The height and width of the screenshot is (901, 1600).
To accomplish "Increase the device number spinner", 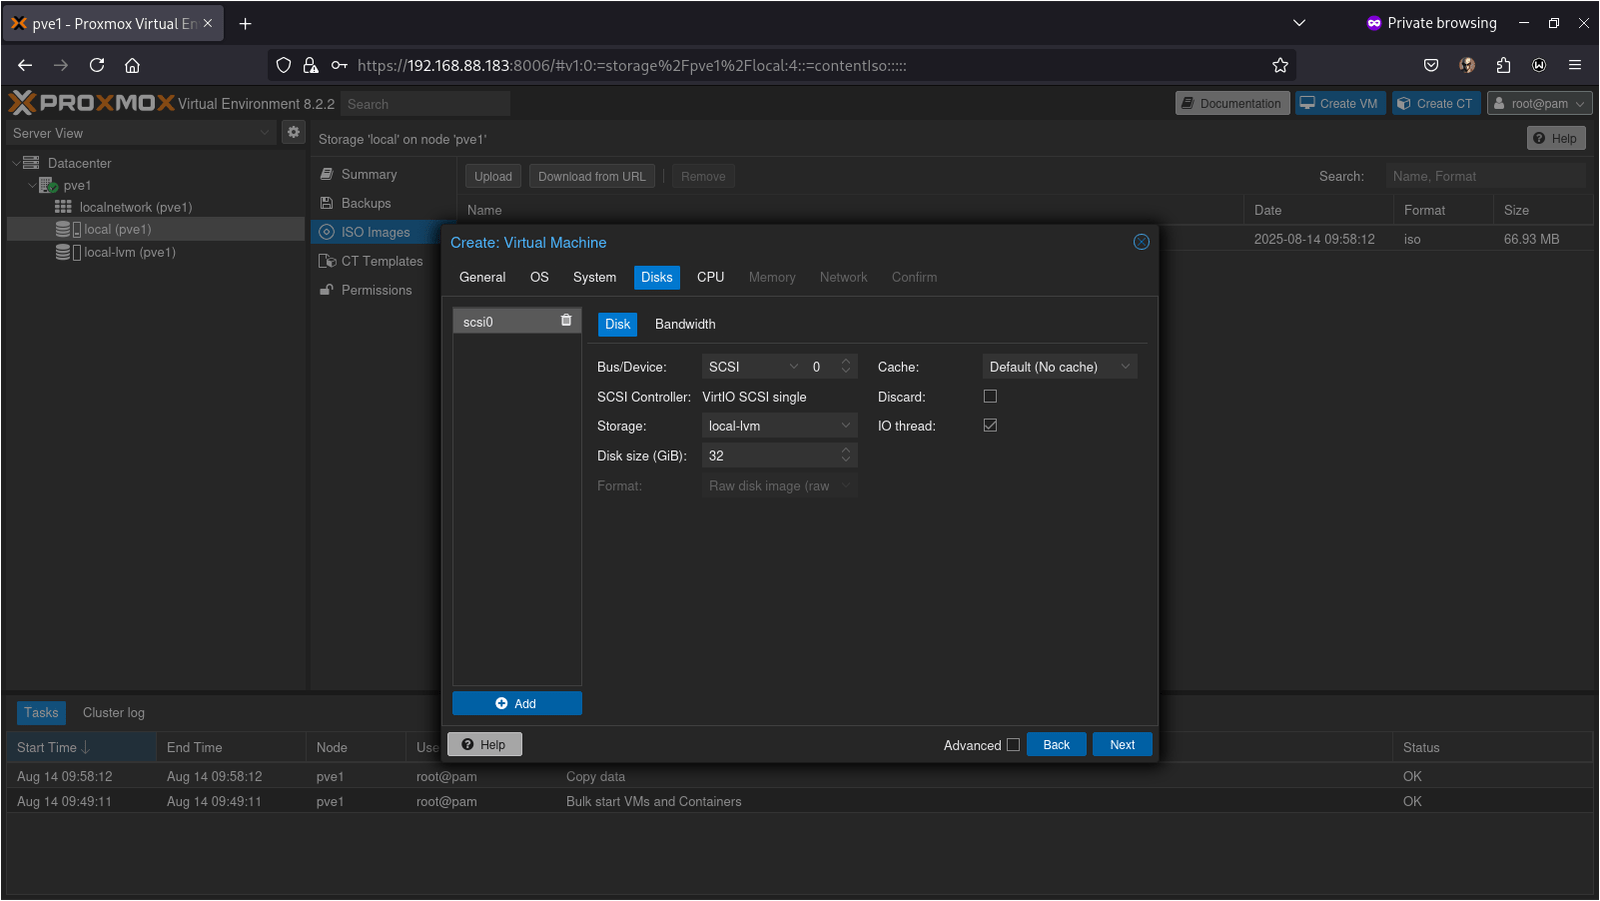I will tap(846, 362).
